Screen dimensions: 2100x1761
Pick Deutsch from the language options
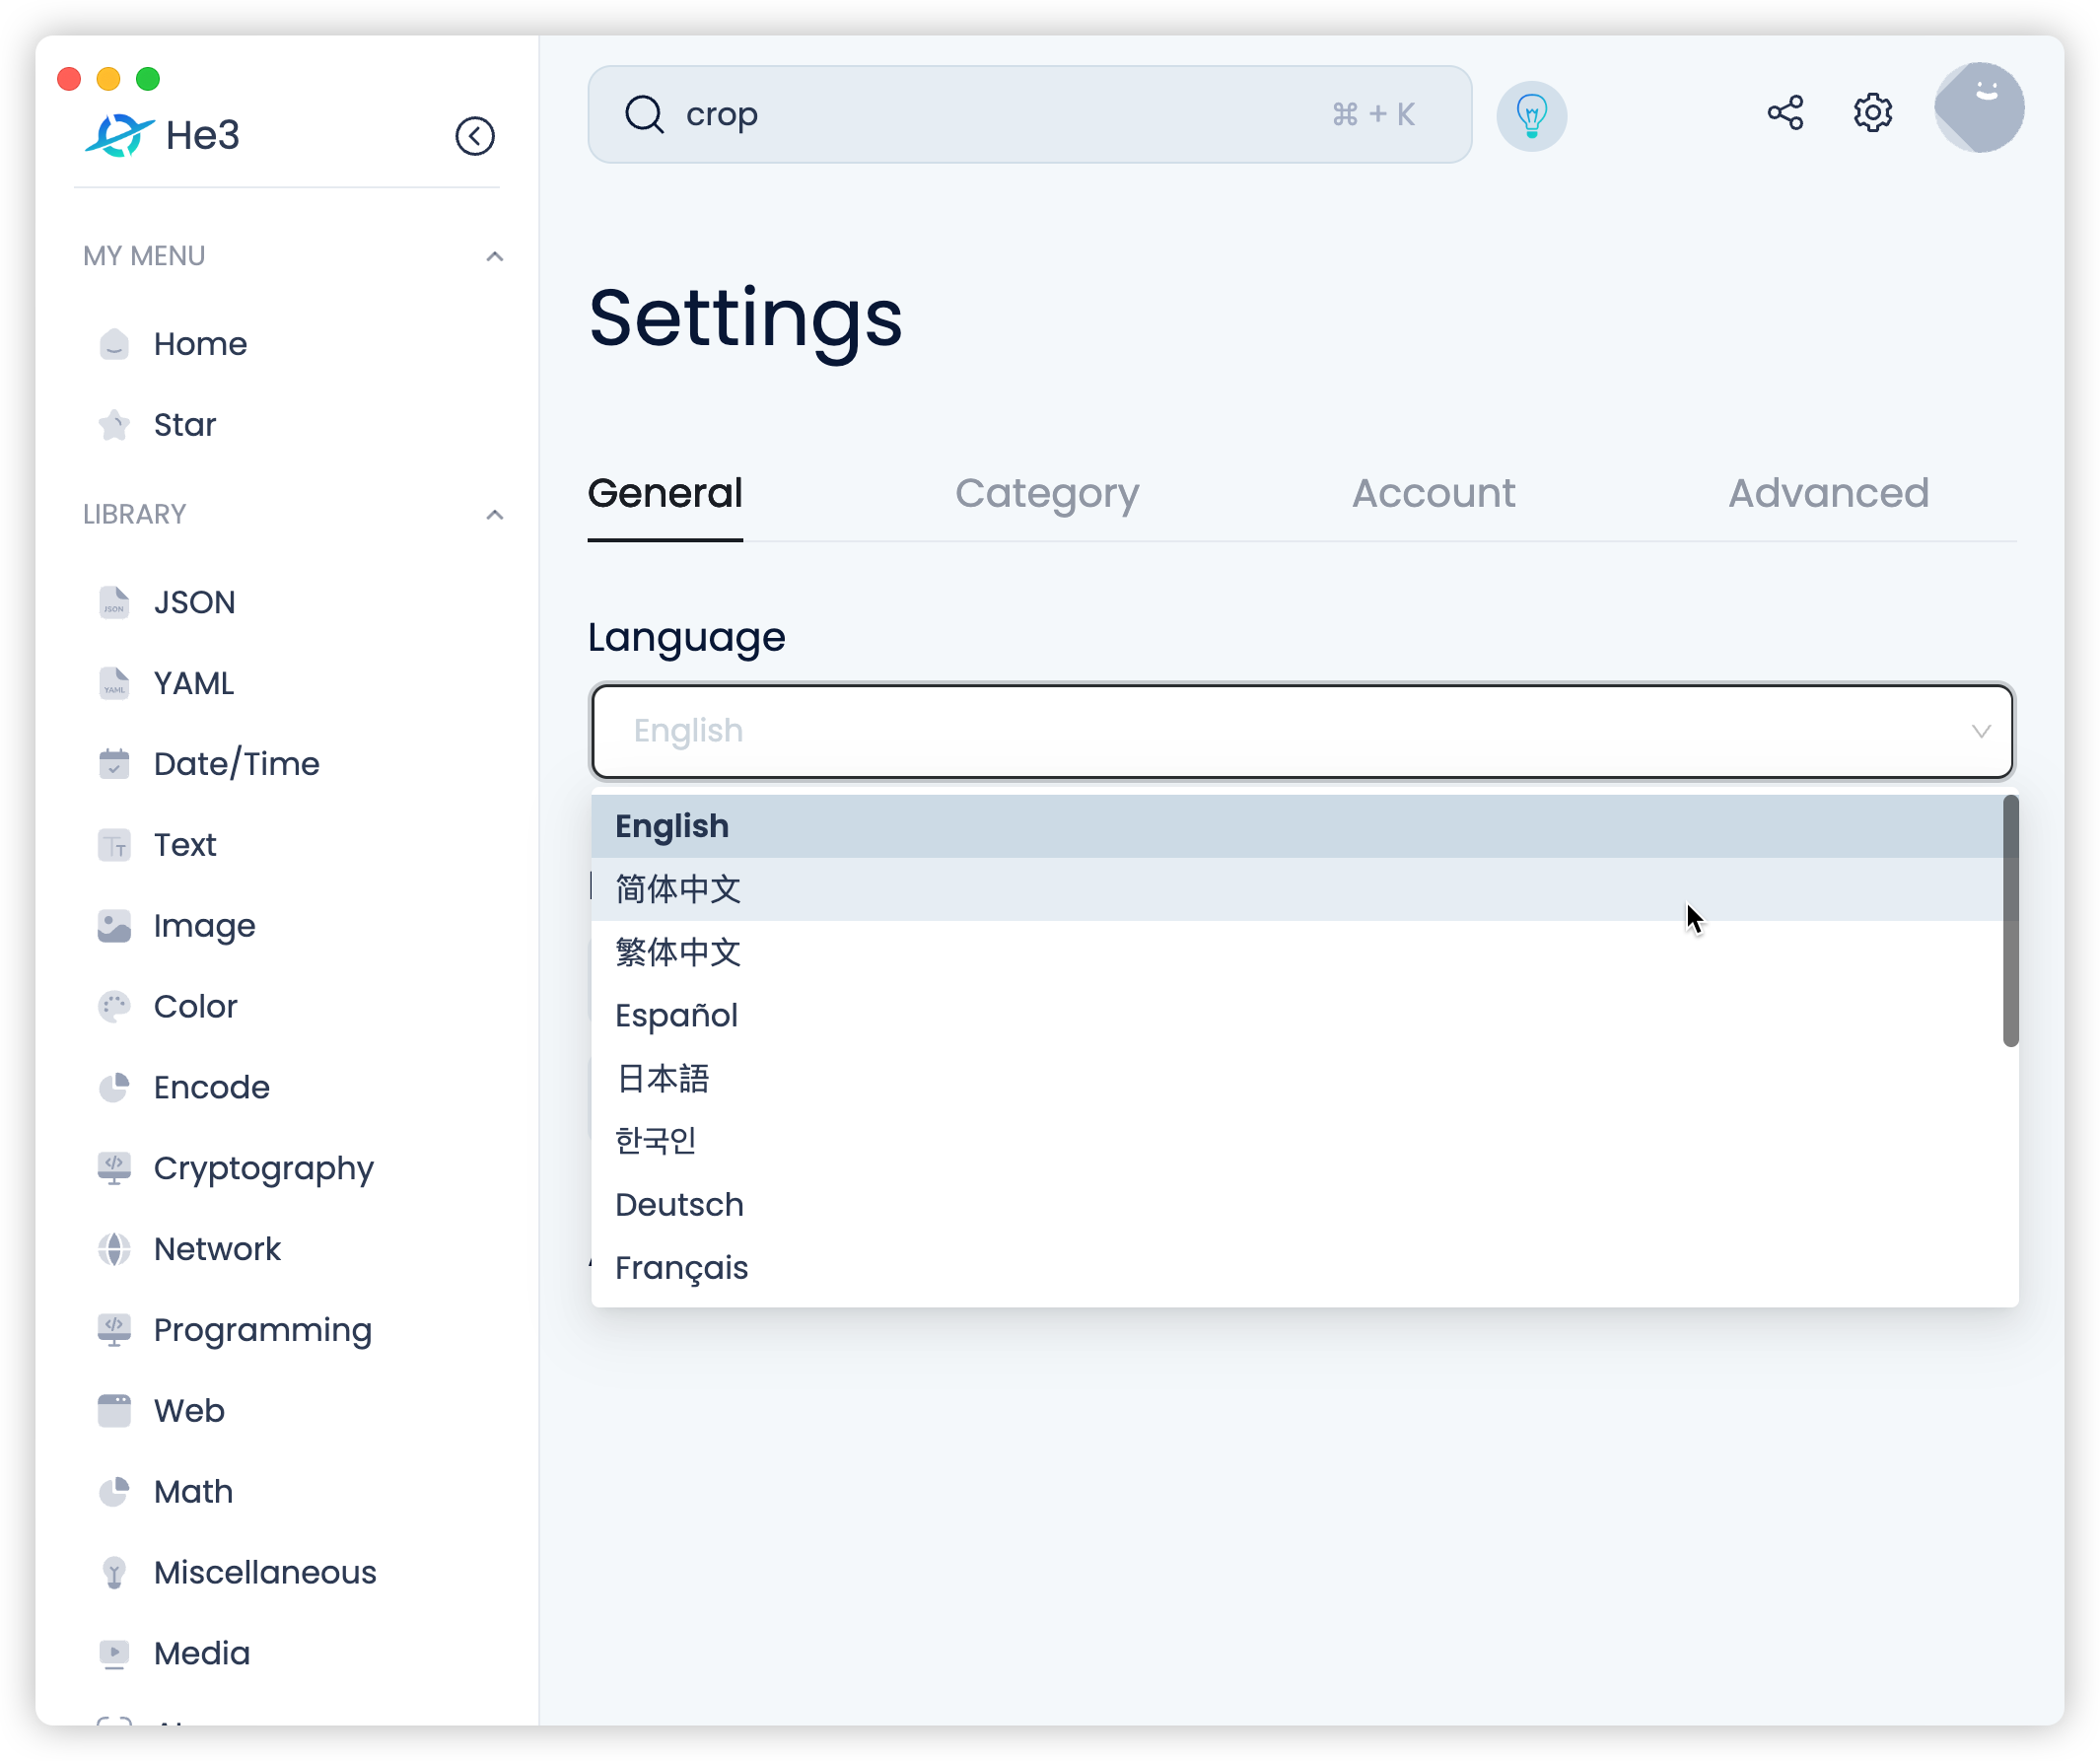(x=679, y=1204)
